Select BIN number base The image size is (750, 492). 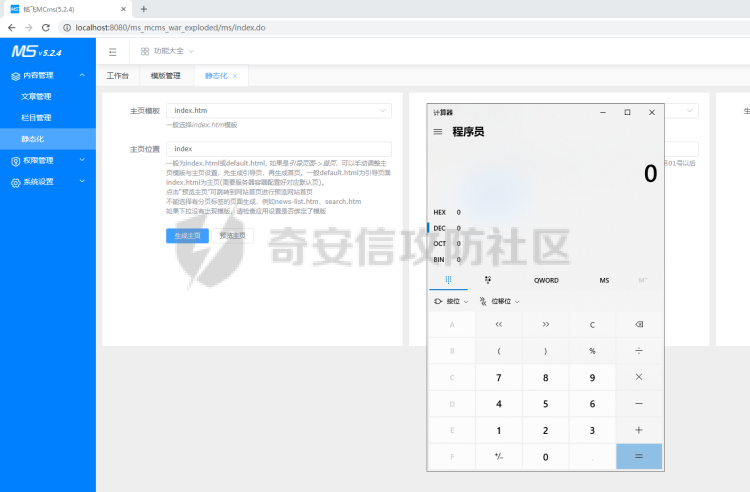click(440, 259)
